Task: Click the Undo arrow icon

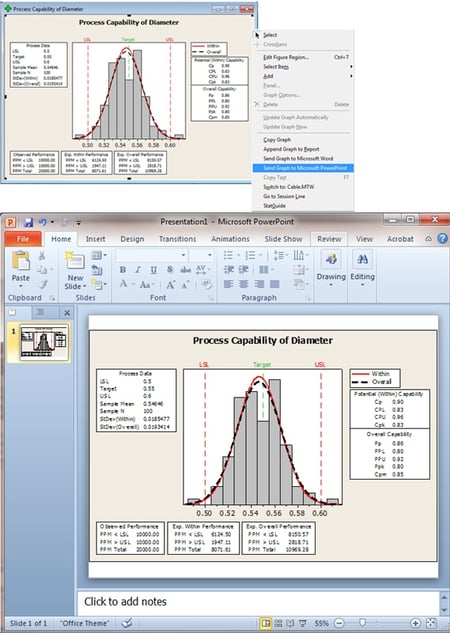Action: click(42, 222)
